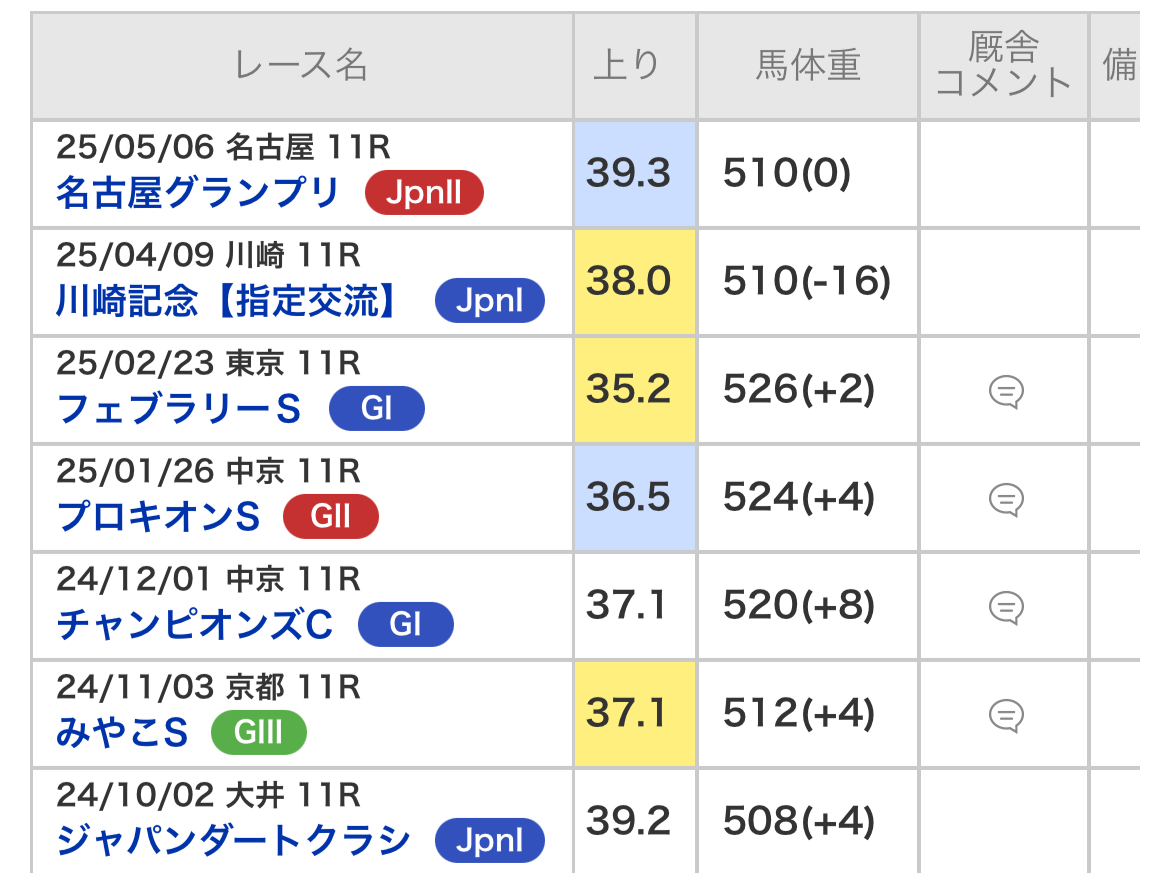The height and width of the screenshot is (873, 1170).
Task: Click the green GIII badge beside みやこS
Action: (258, 733)
